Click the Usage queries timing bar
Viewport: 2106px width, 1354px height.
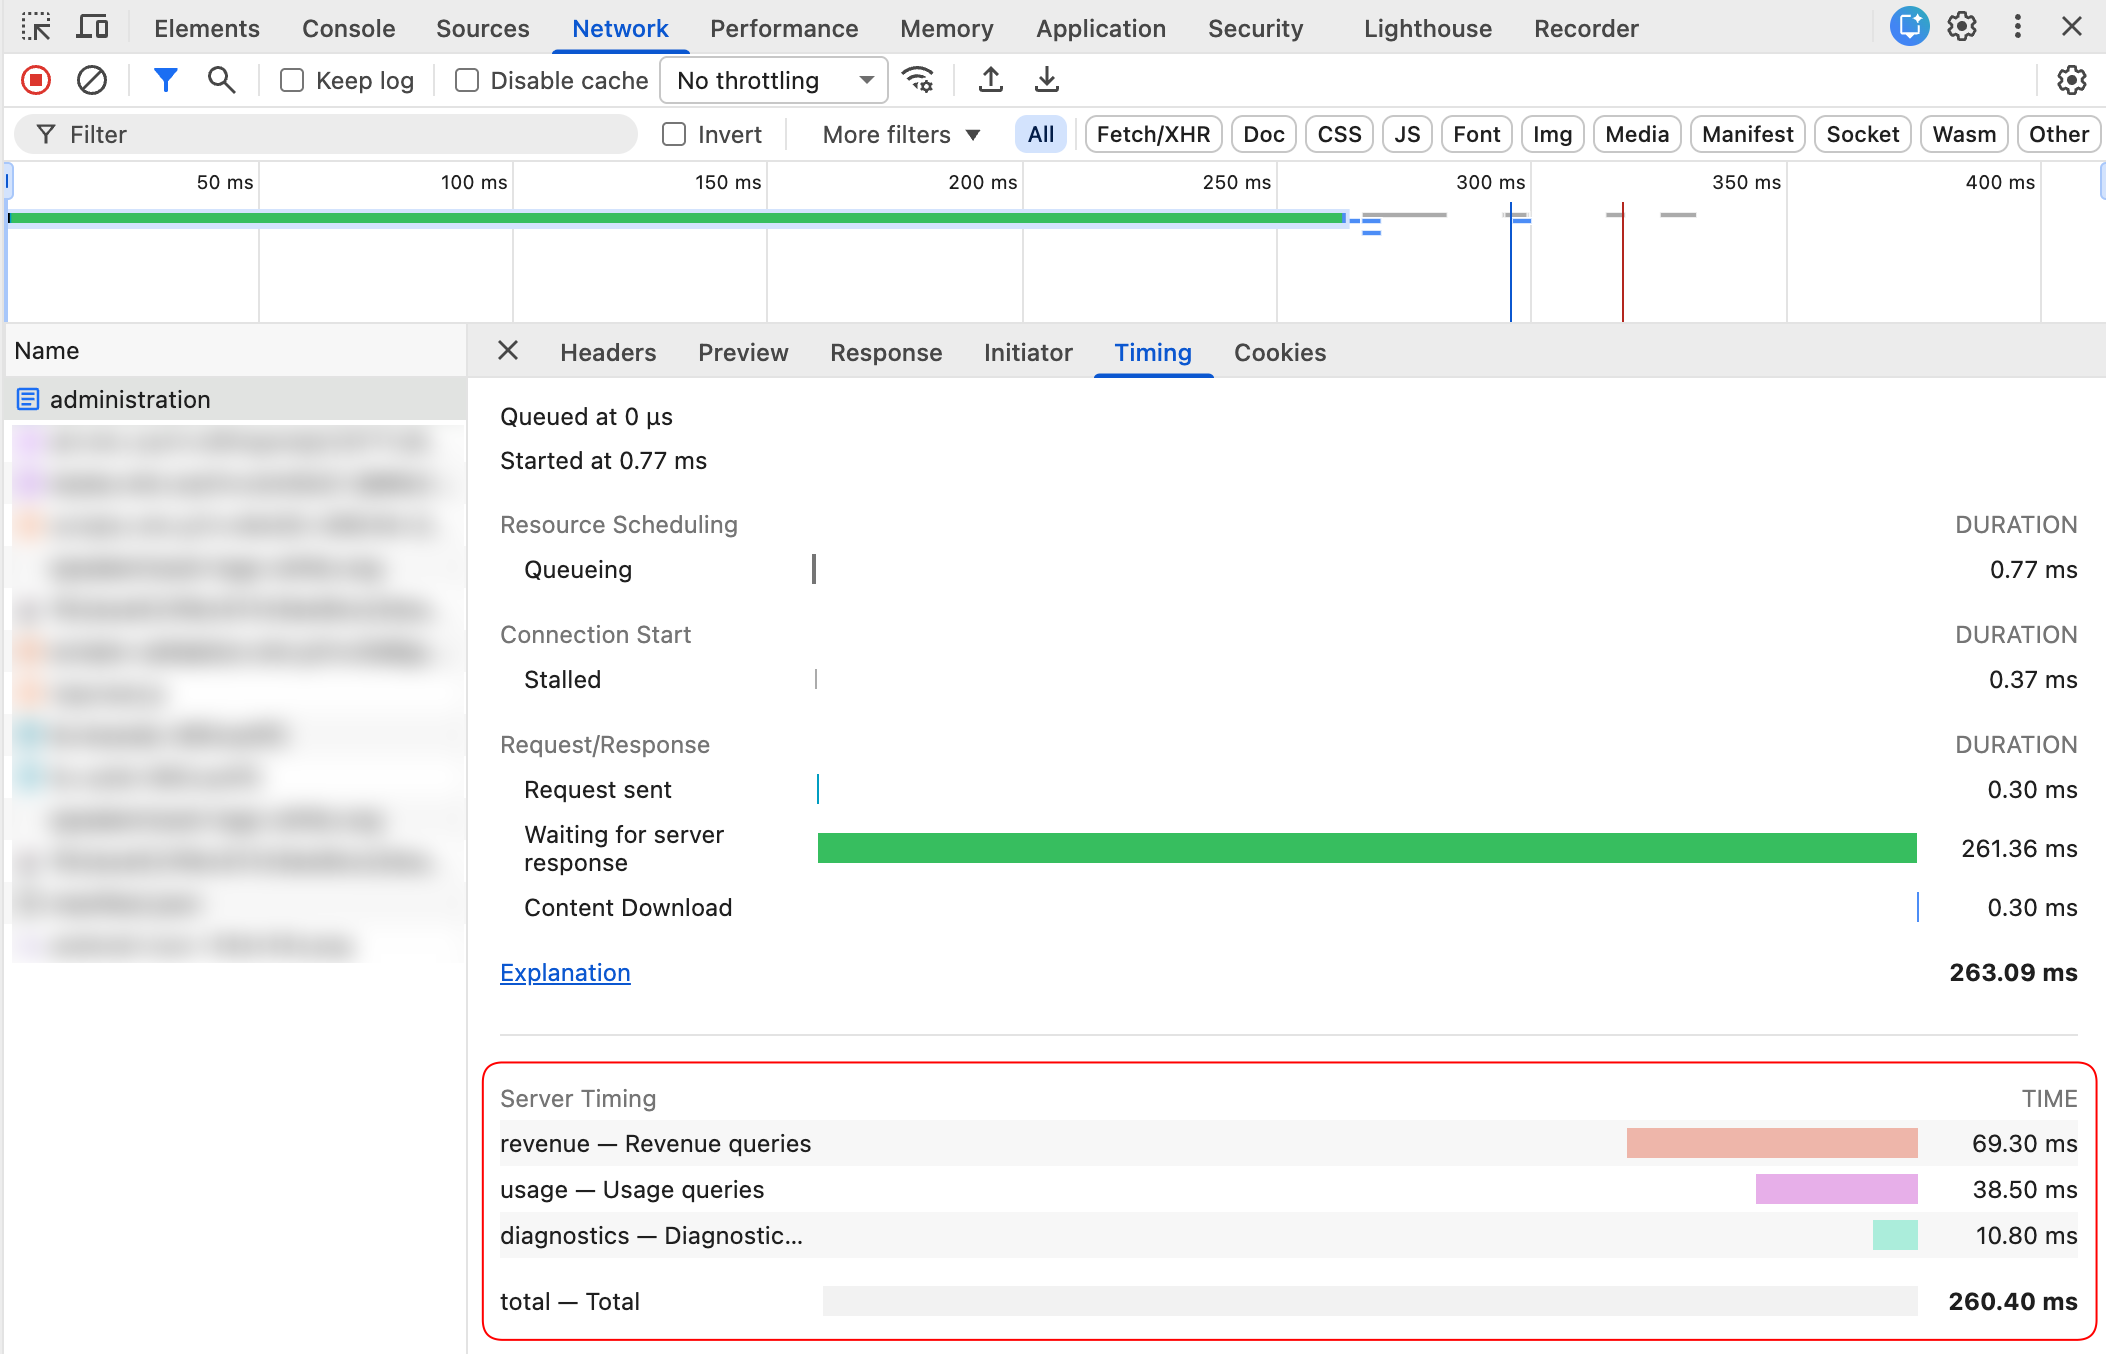pos(1836,1189)
